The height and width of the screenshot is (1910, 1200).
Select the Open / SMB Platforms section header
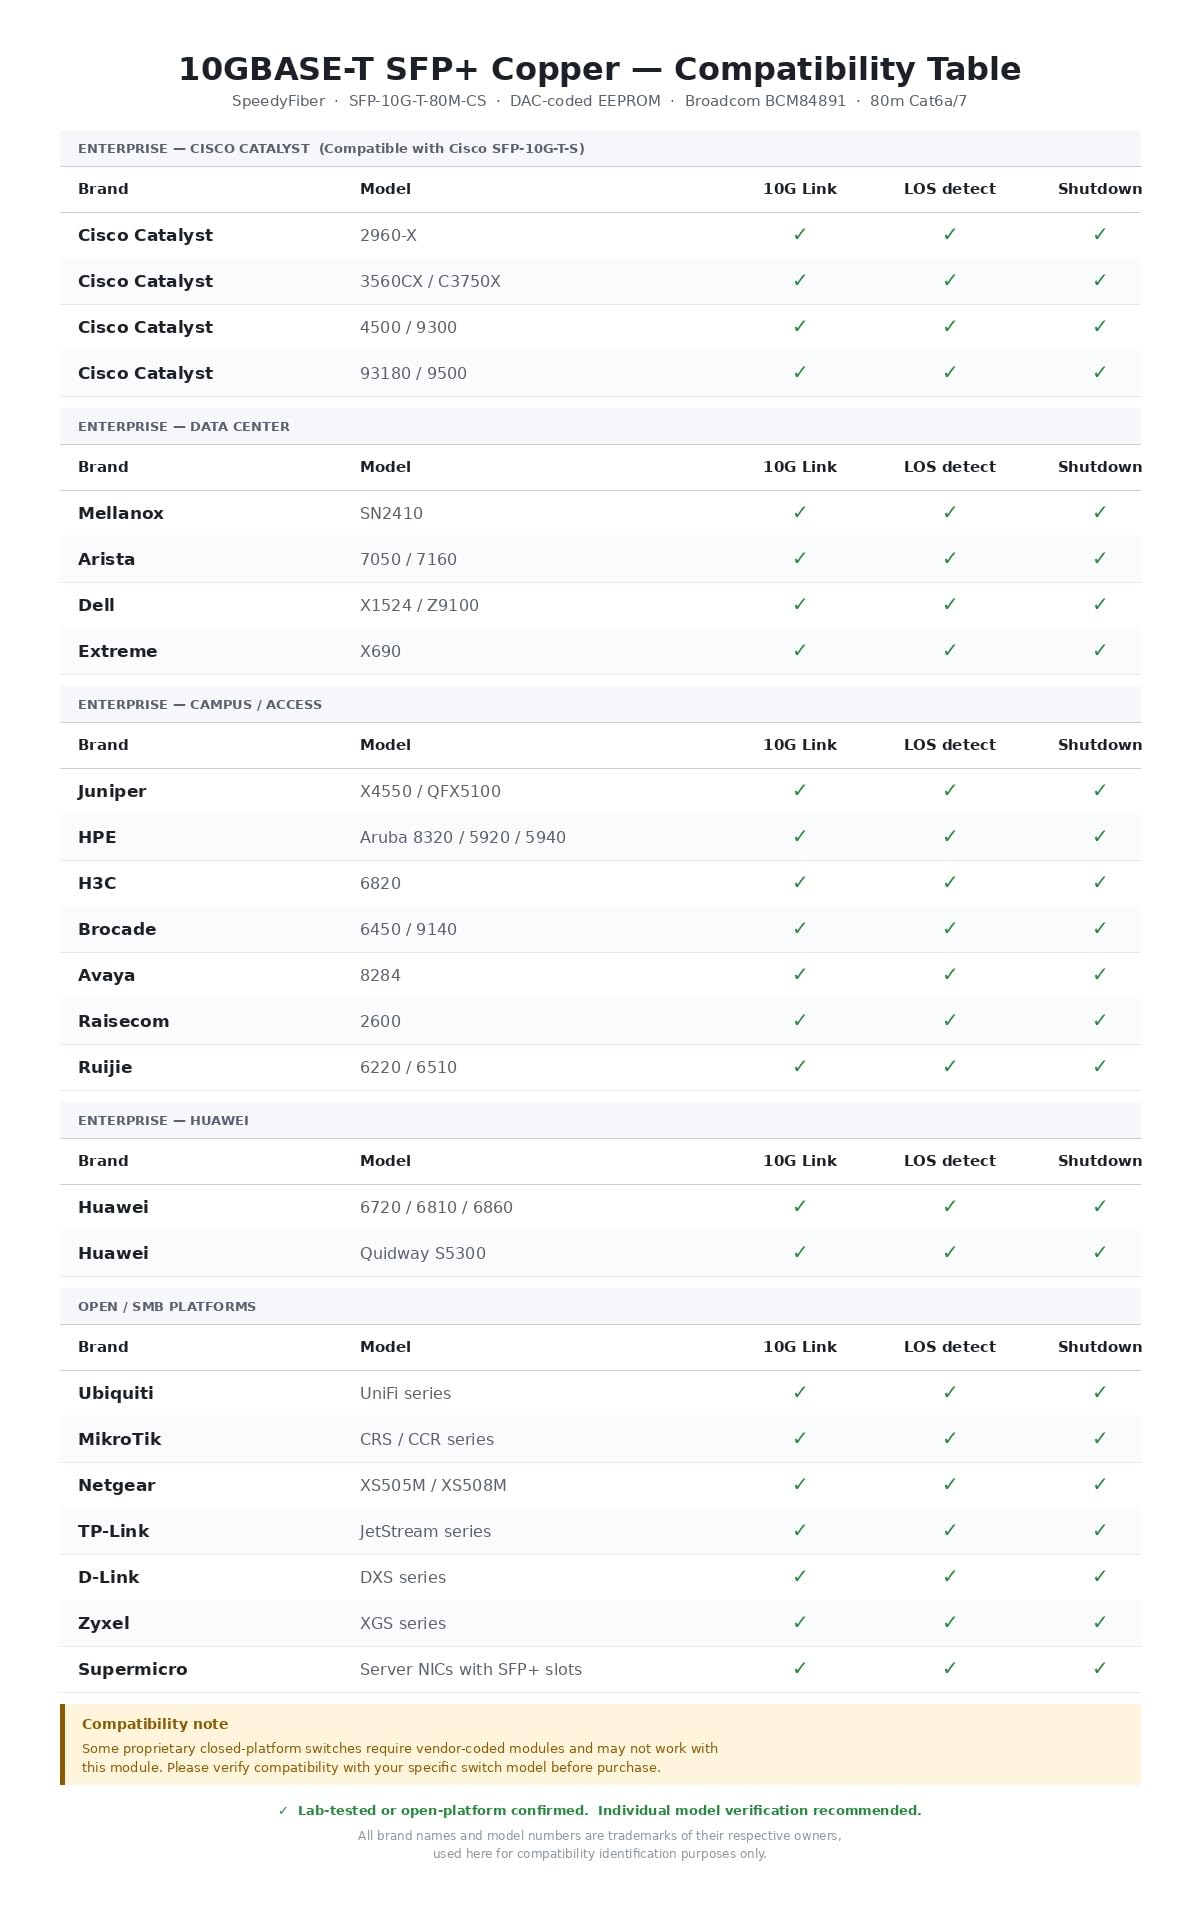(600, 1306)
